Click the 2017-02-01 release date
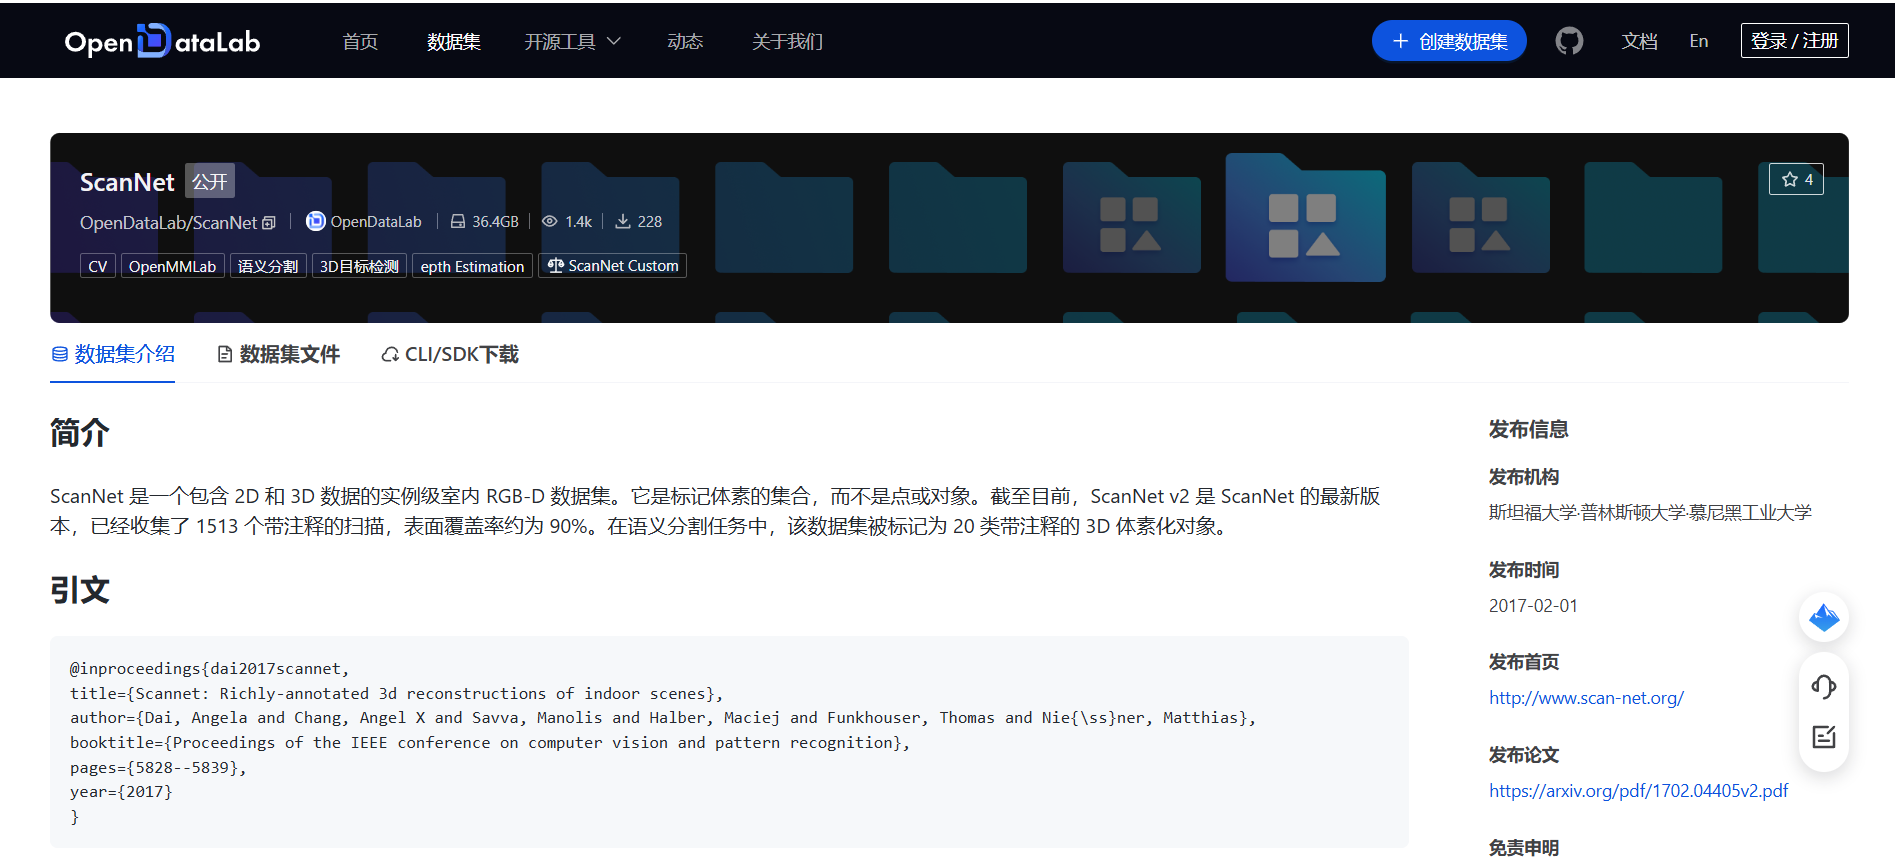1895x866 pixels. [x=1533, y=606]
